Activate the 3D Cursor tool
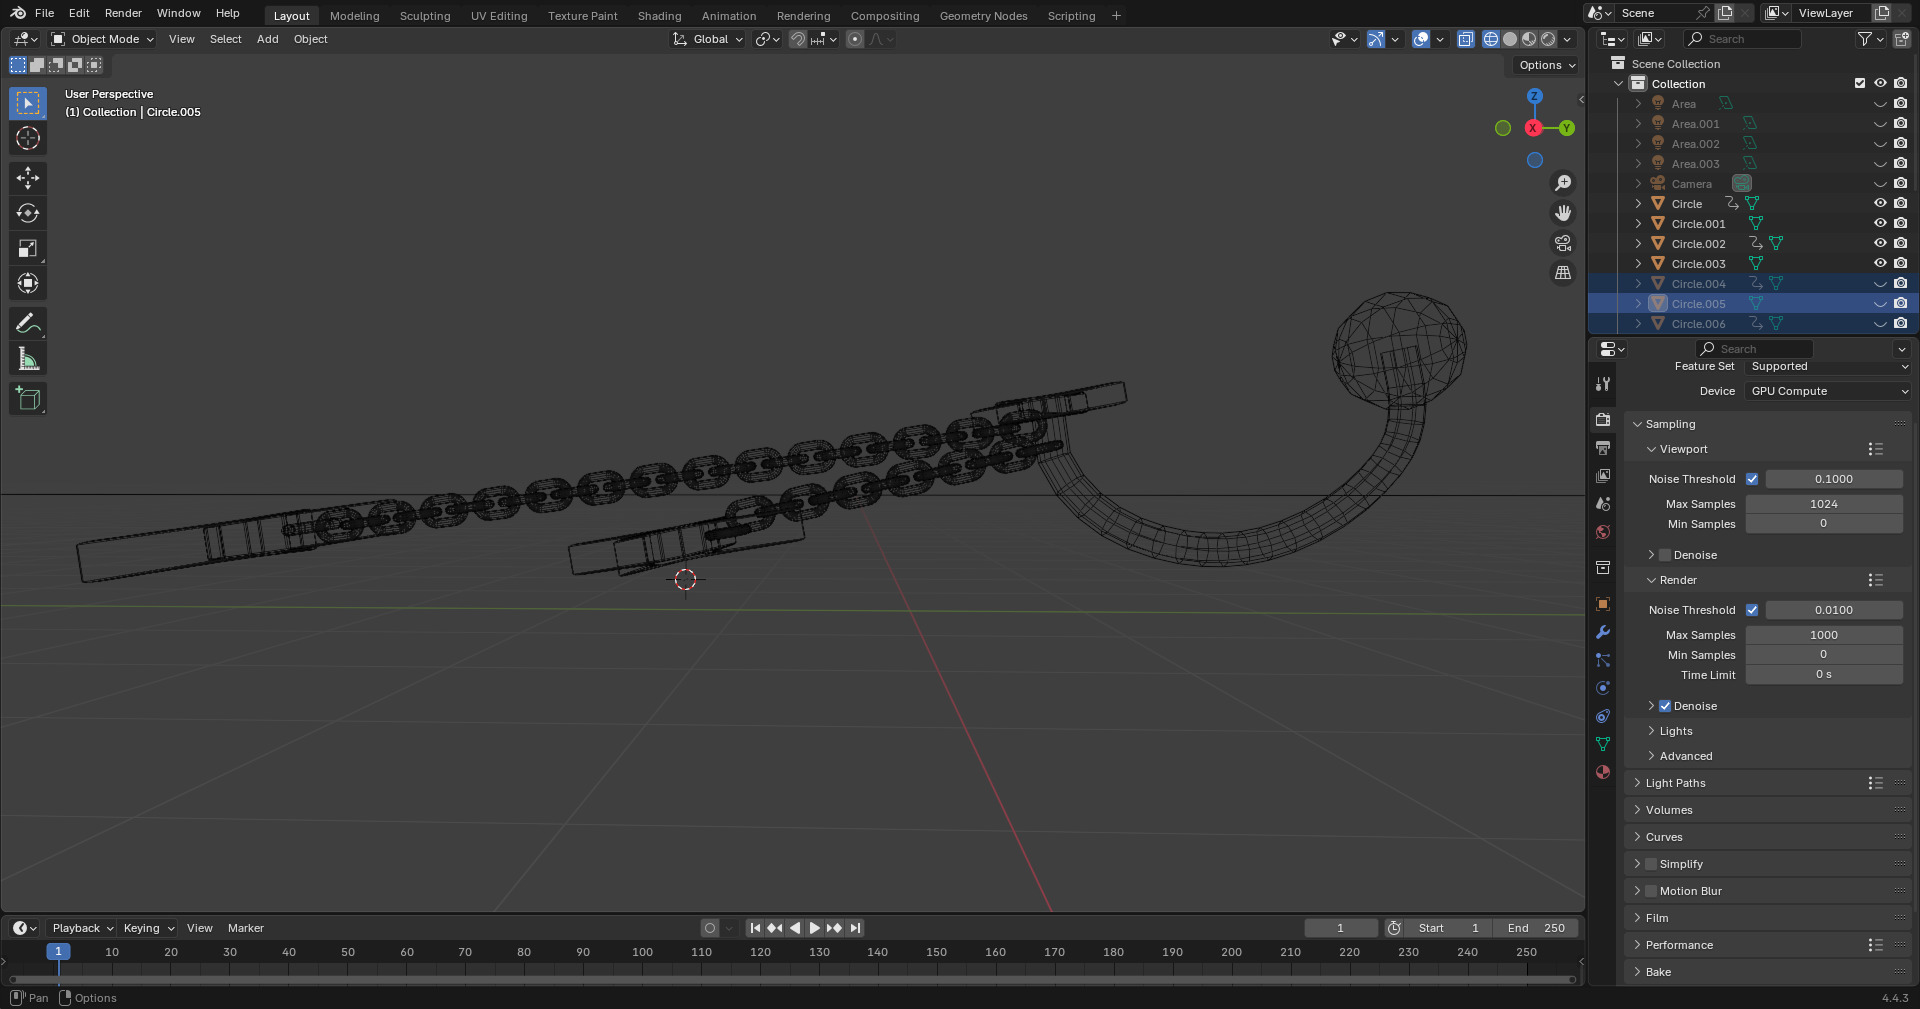The image size is (1920, 1009). coord(28,138)
